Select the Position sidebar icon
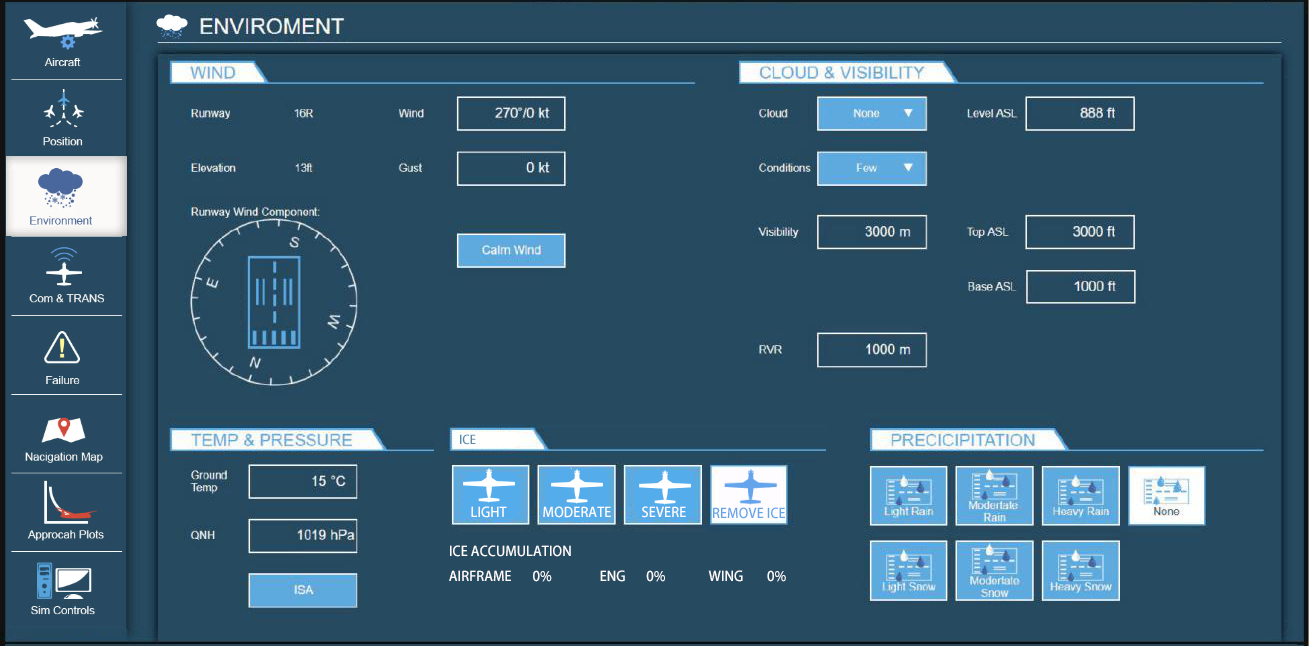The height and width of the screenshot is (646, 1310). point(63,118)
